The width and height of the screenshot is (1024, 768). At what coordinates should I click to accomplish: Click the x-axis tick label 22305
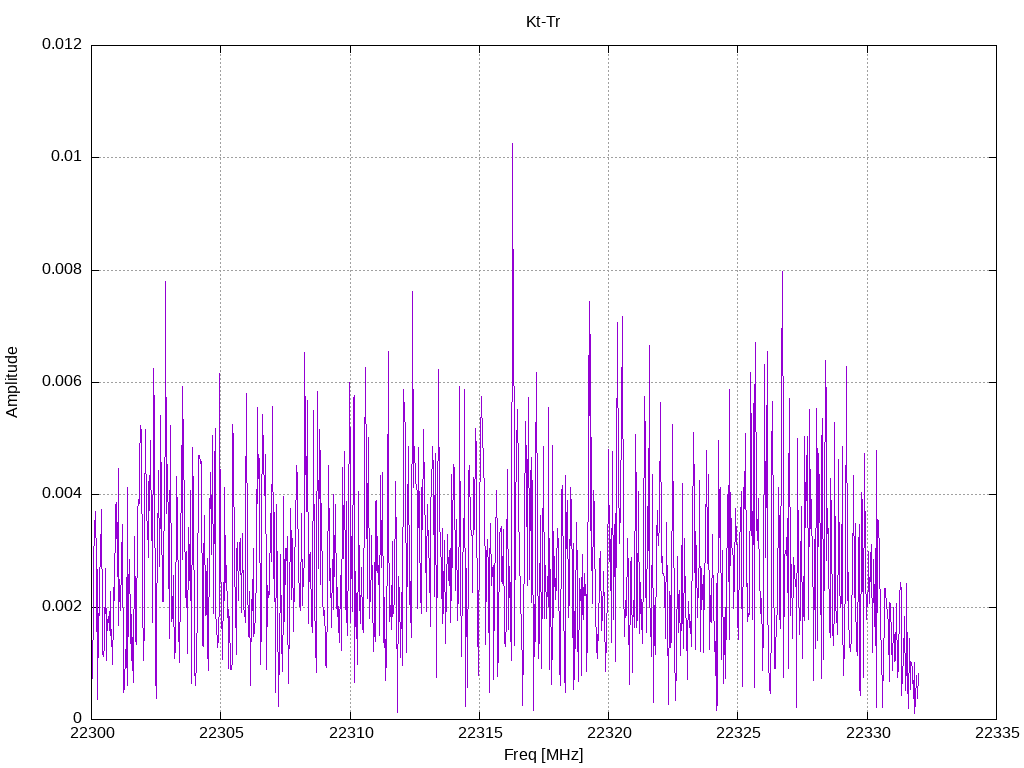point(221,733)
